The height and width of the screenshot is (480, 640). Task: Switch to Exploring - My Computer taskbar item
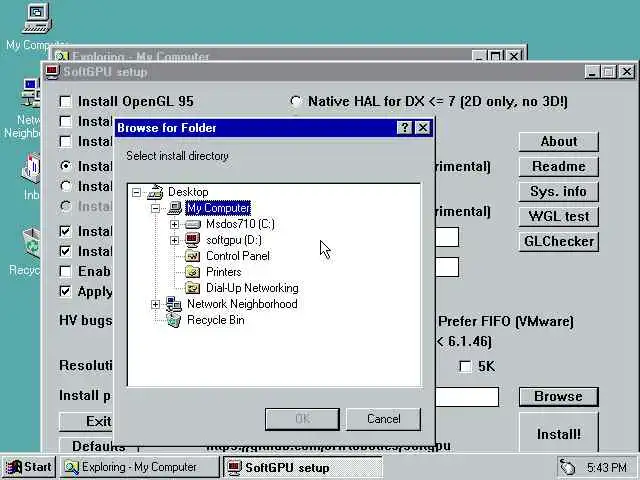click(x=140, y=467)
